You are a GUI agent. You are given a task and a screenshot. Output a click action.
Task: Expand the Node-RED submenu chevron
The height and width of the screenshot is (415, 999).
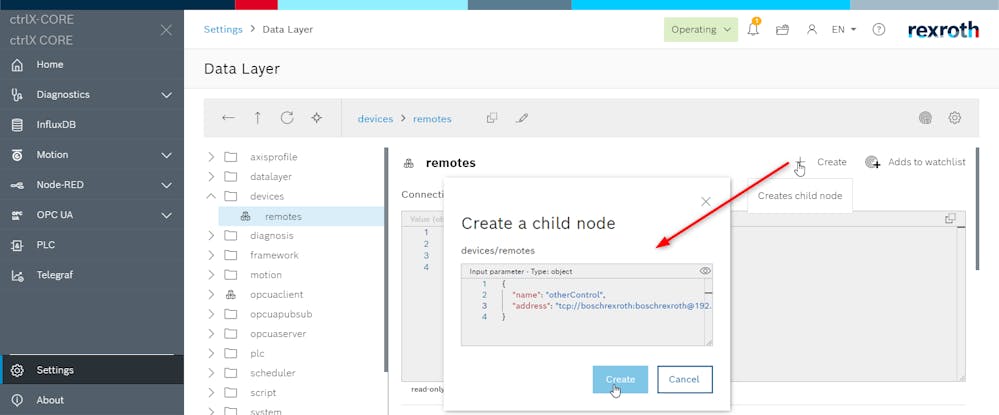(166, 185)
